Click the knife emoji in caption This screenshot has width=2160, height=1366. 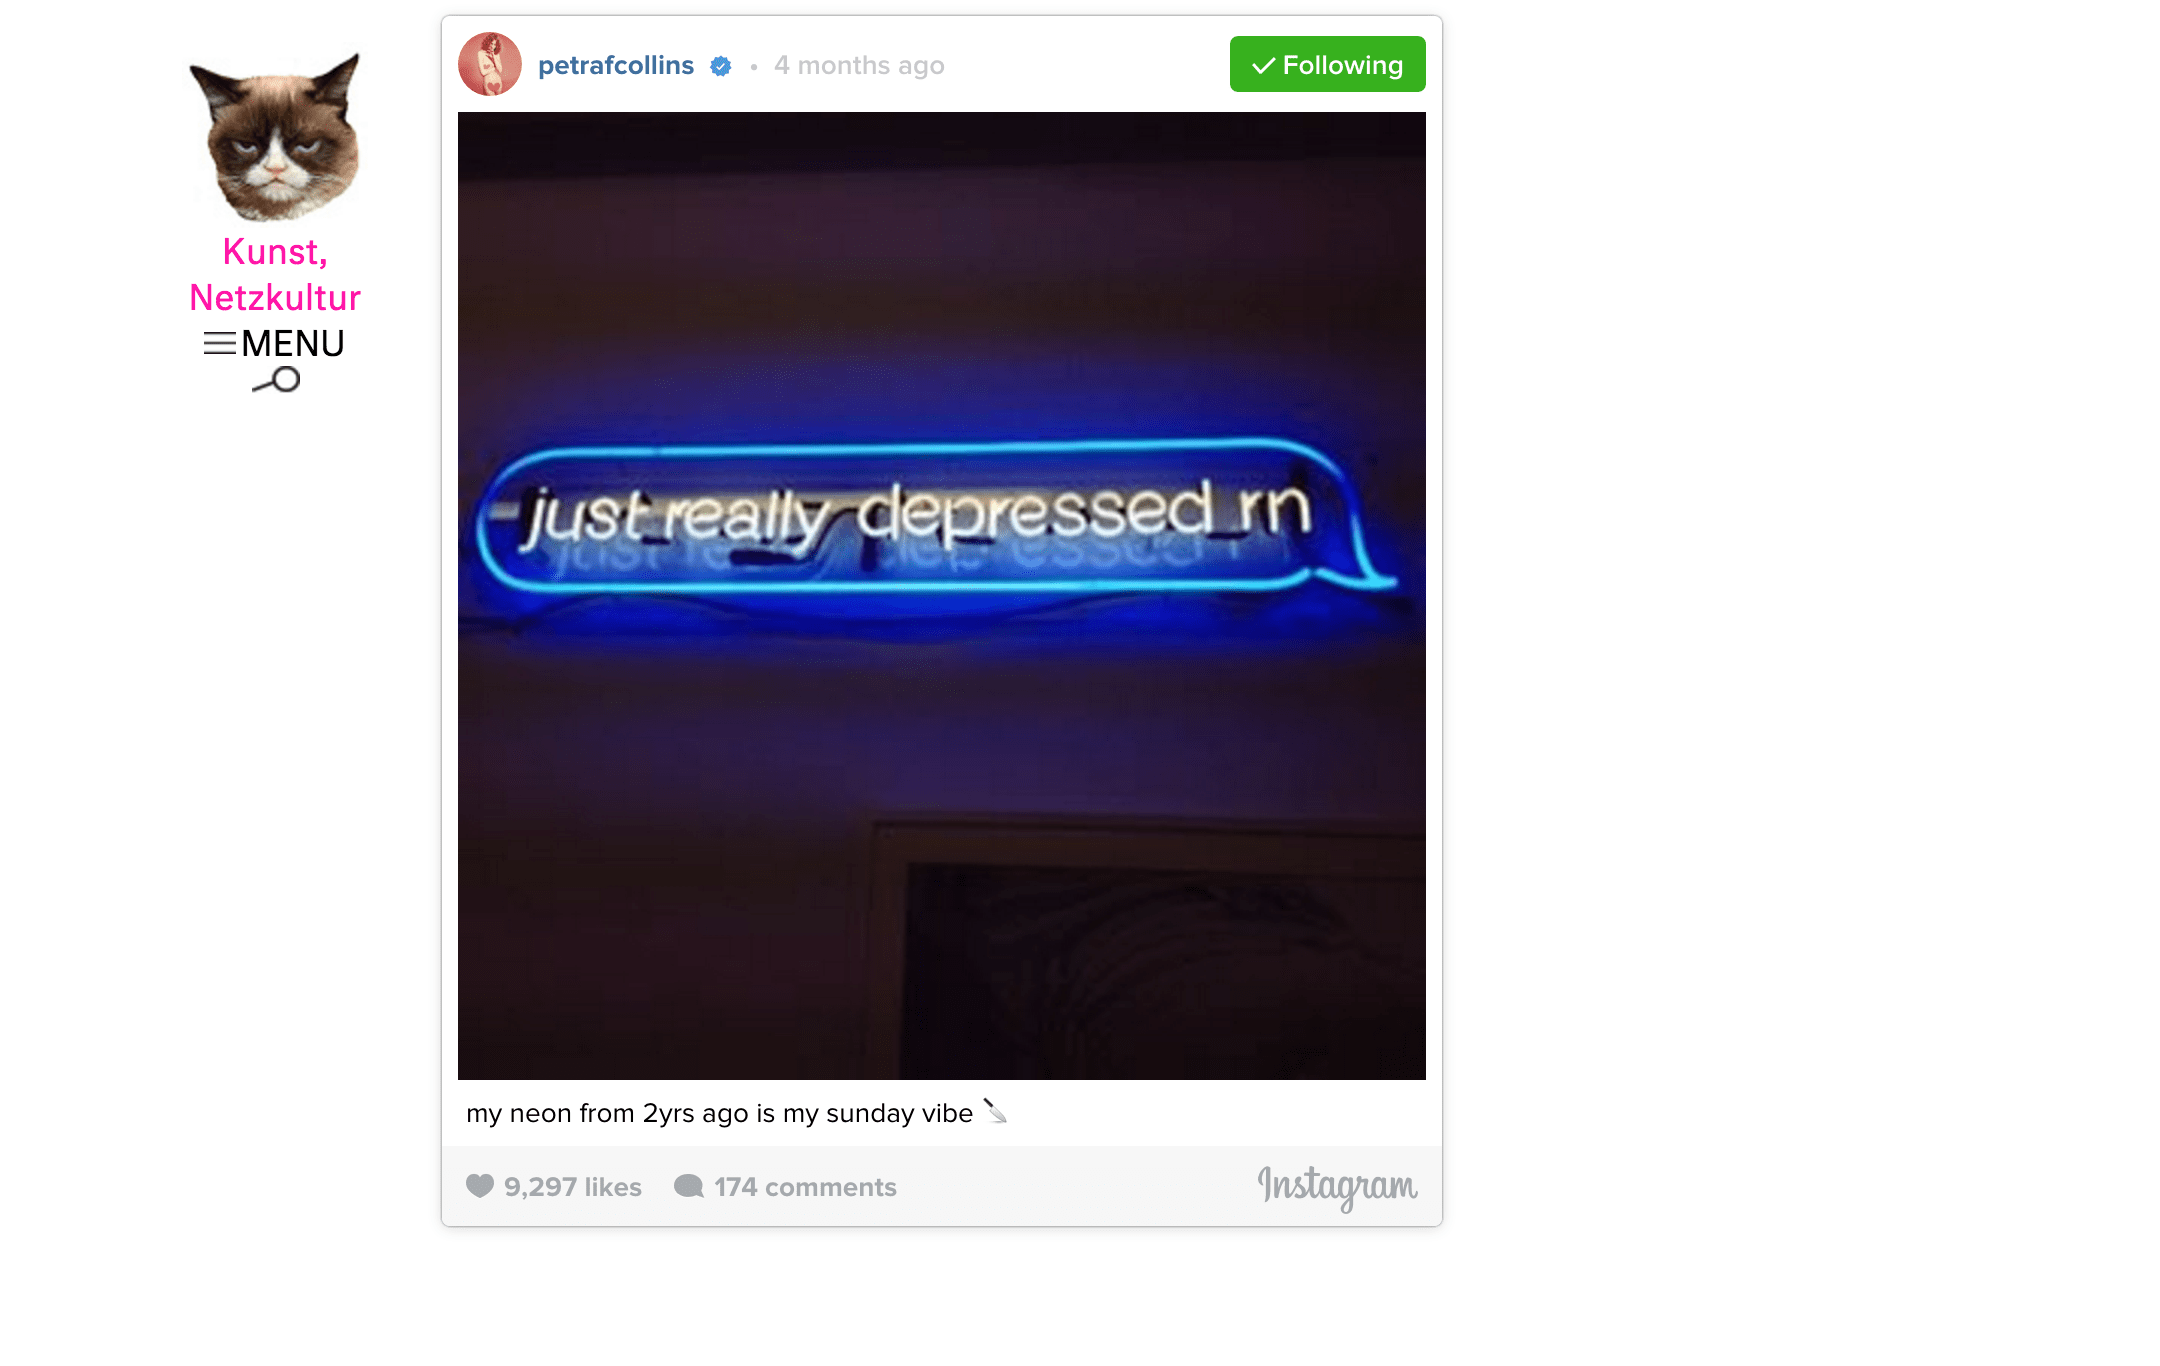pos(995,1111)
